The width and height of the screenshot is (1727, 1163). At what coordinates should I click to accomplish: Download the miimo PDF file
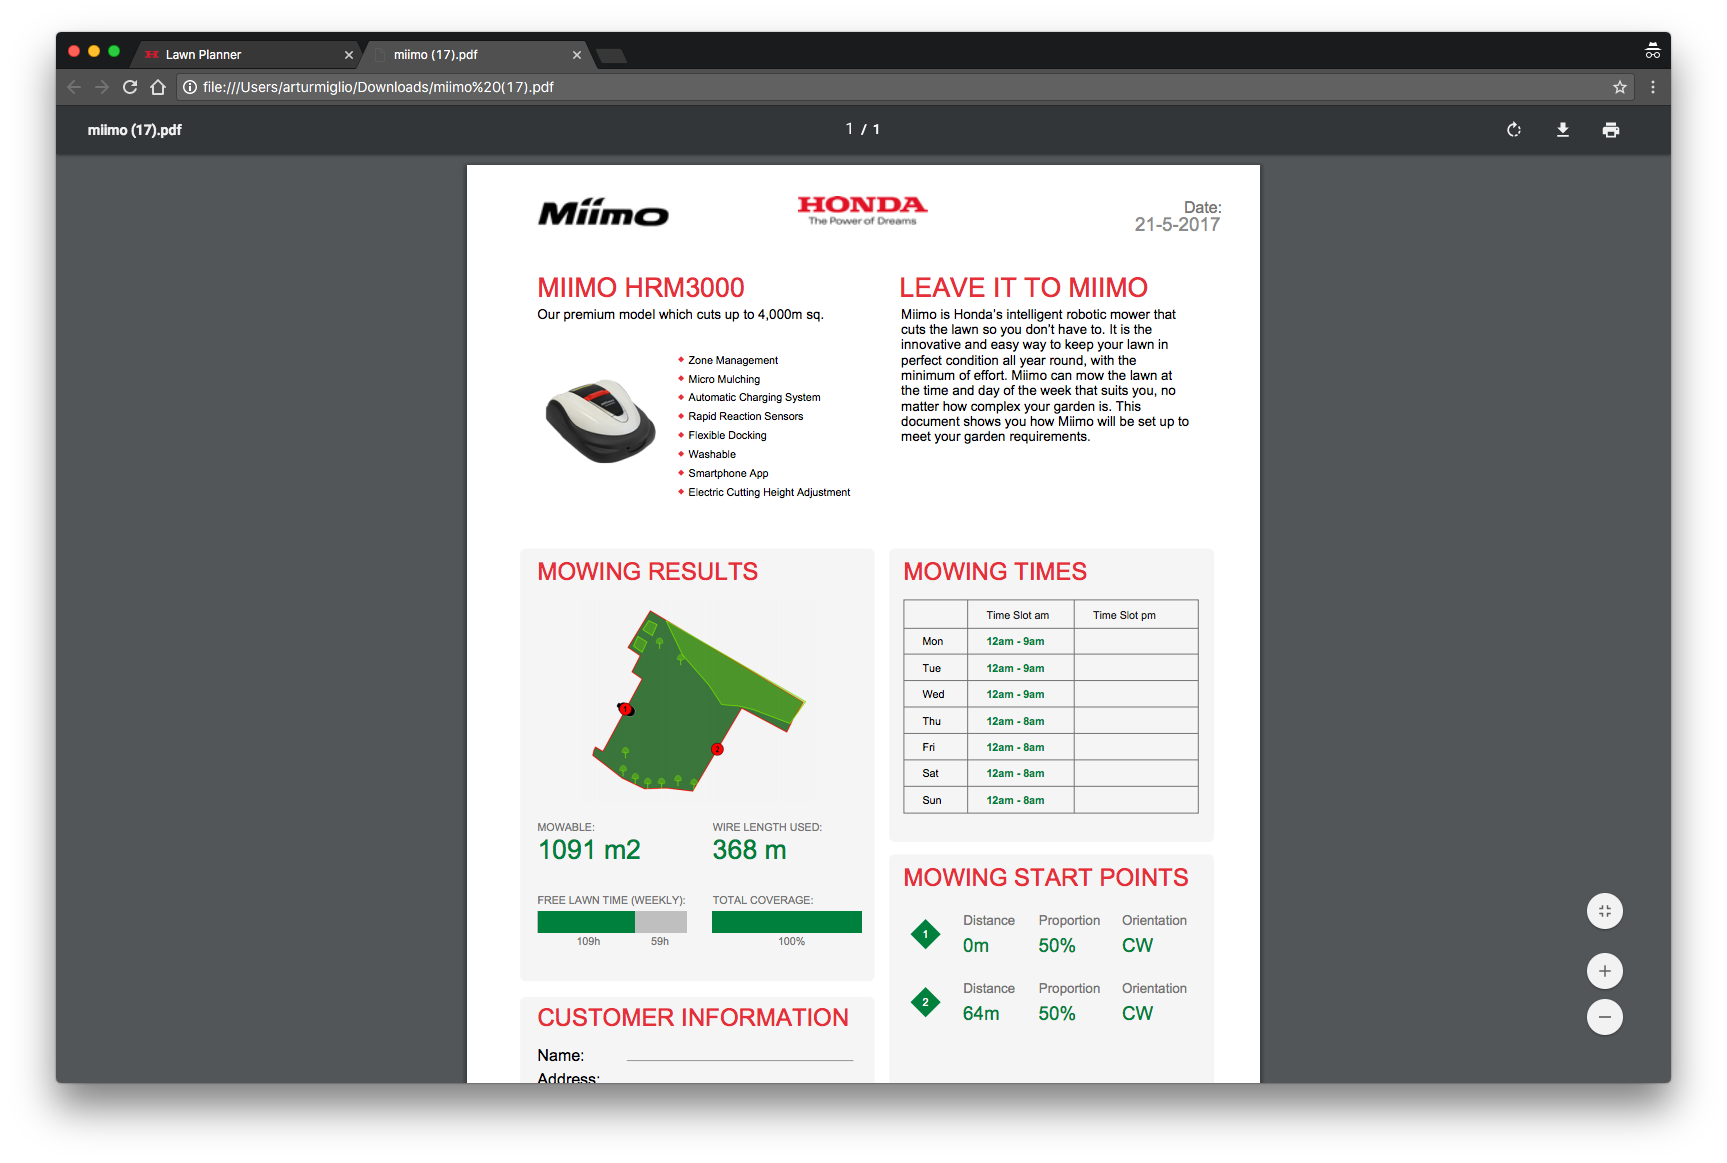(x=1562, y=130)
